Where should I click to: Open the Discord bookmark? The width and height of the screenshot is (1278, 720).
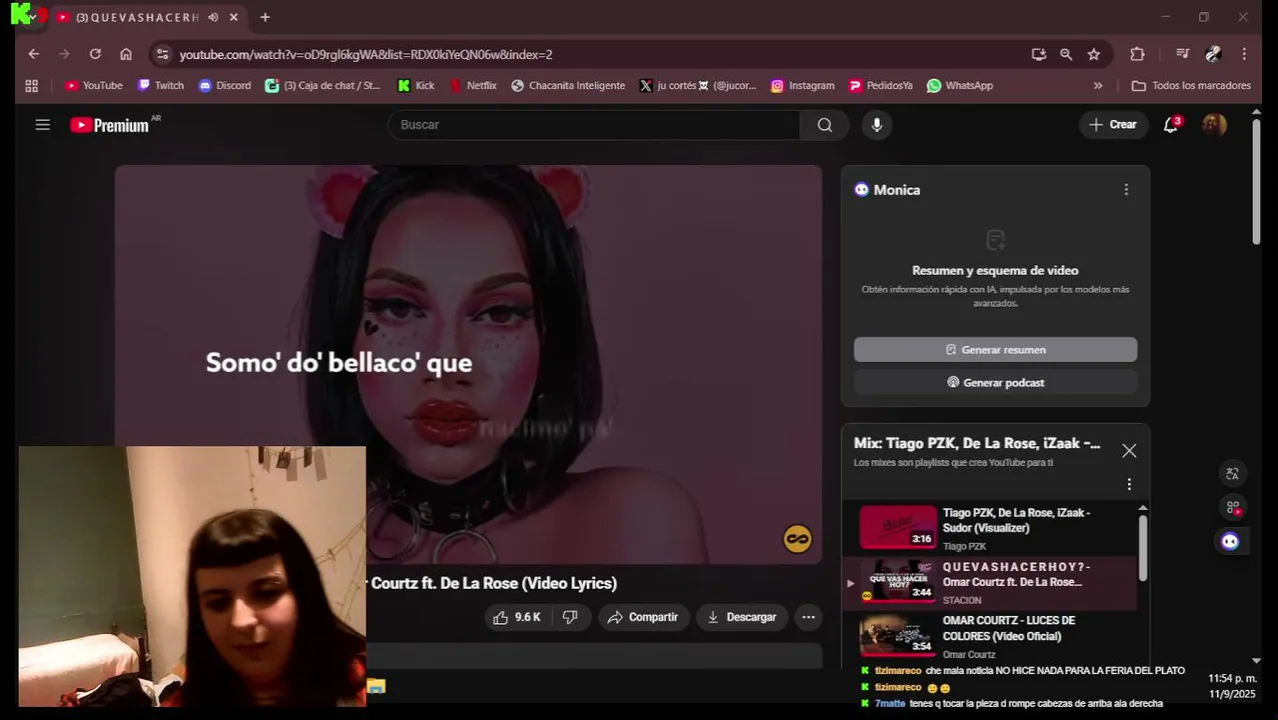coord(225,86)
